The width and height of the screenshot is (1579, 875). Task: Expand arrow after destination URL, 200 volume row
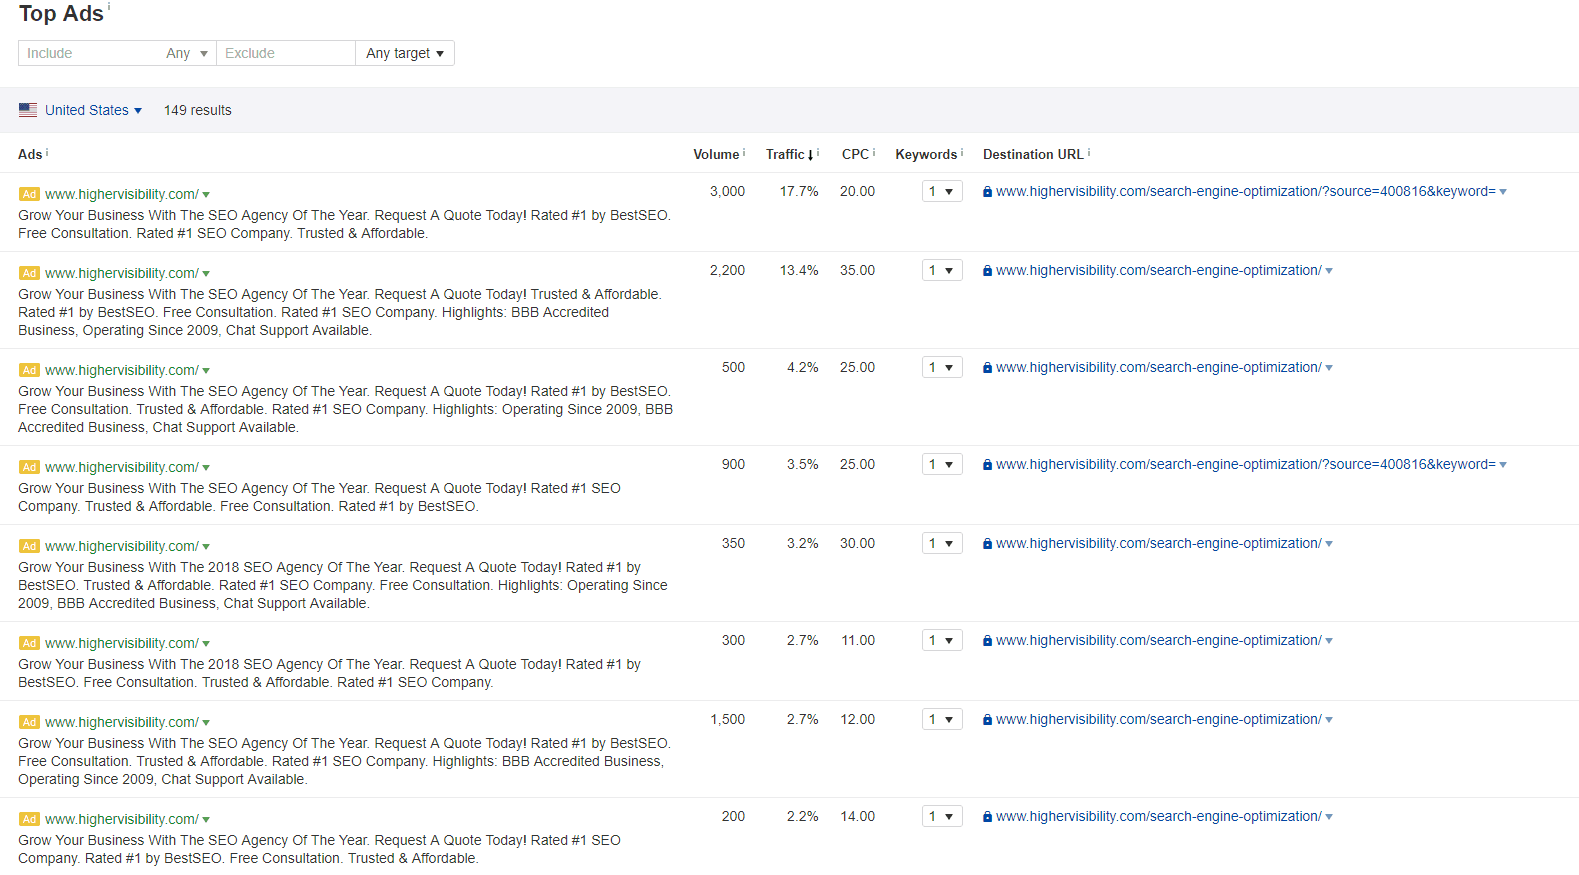1329,817
